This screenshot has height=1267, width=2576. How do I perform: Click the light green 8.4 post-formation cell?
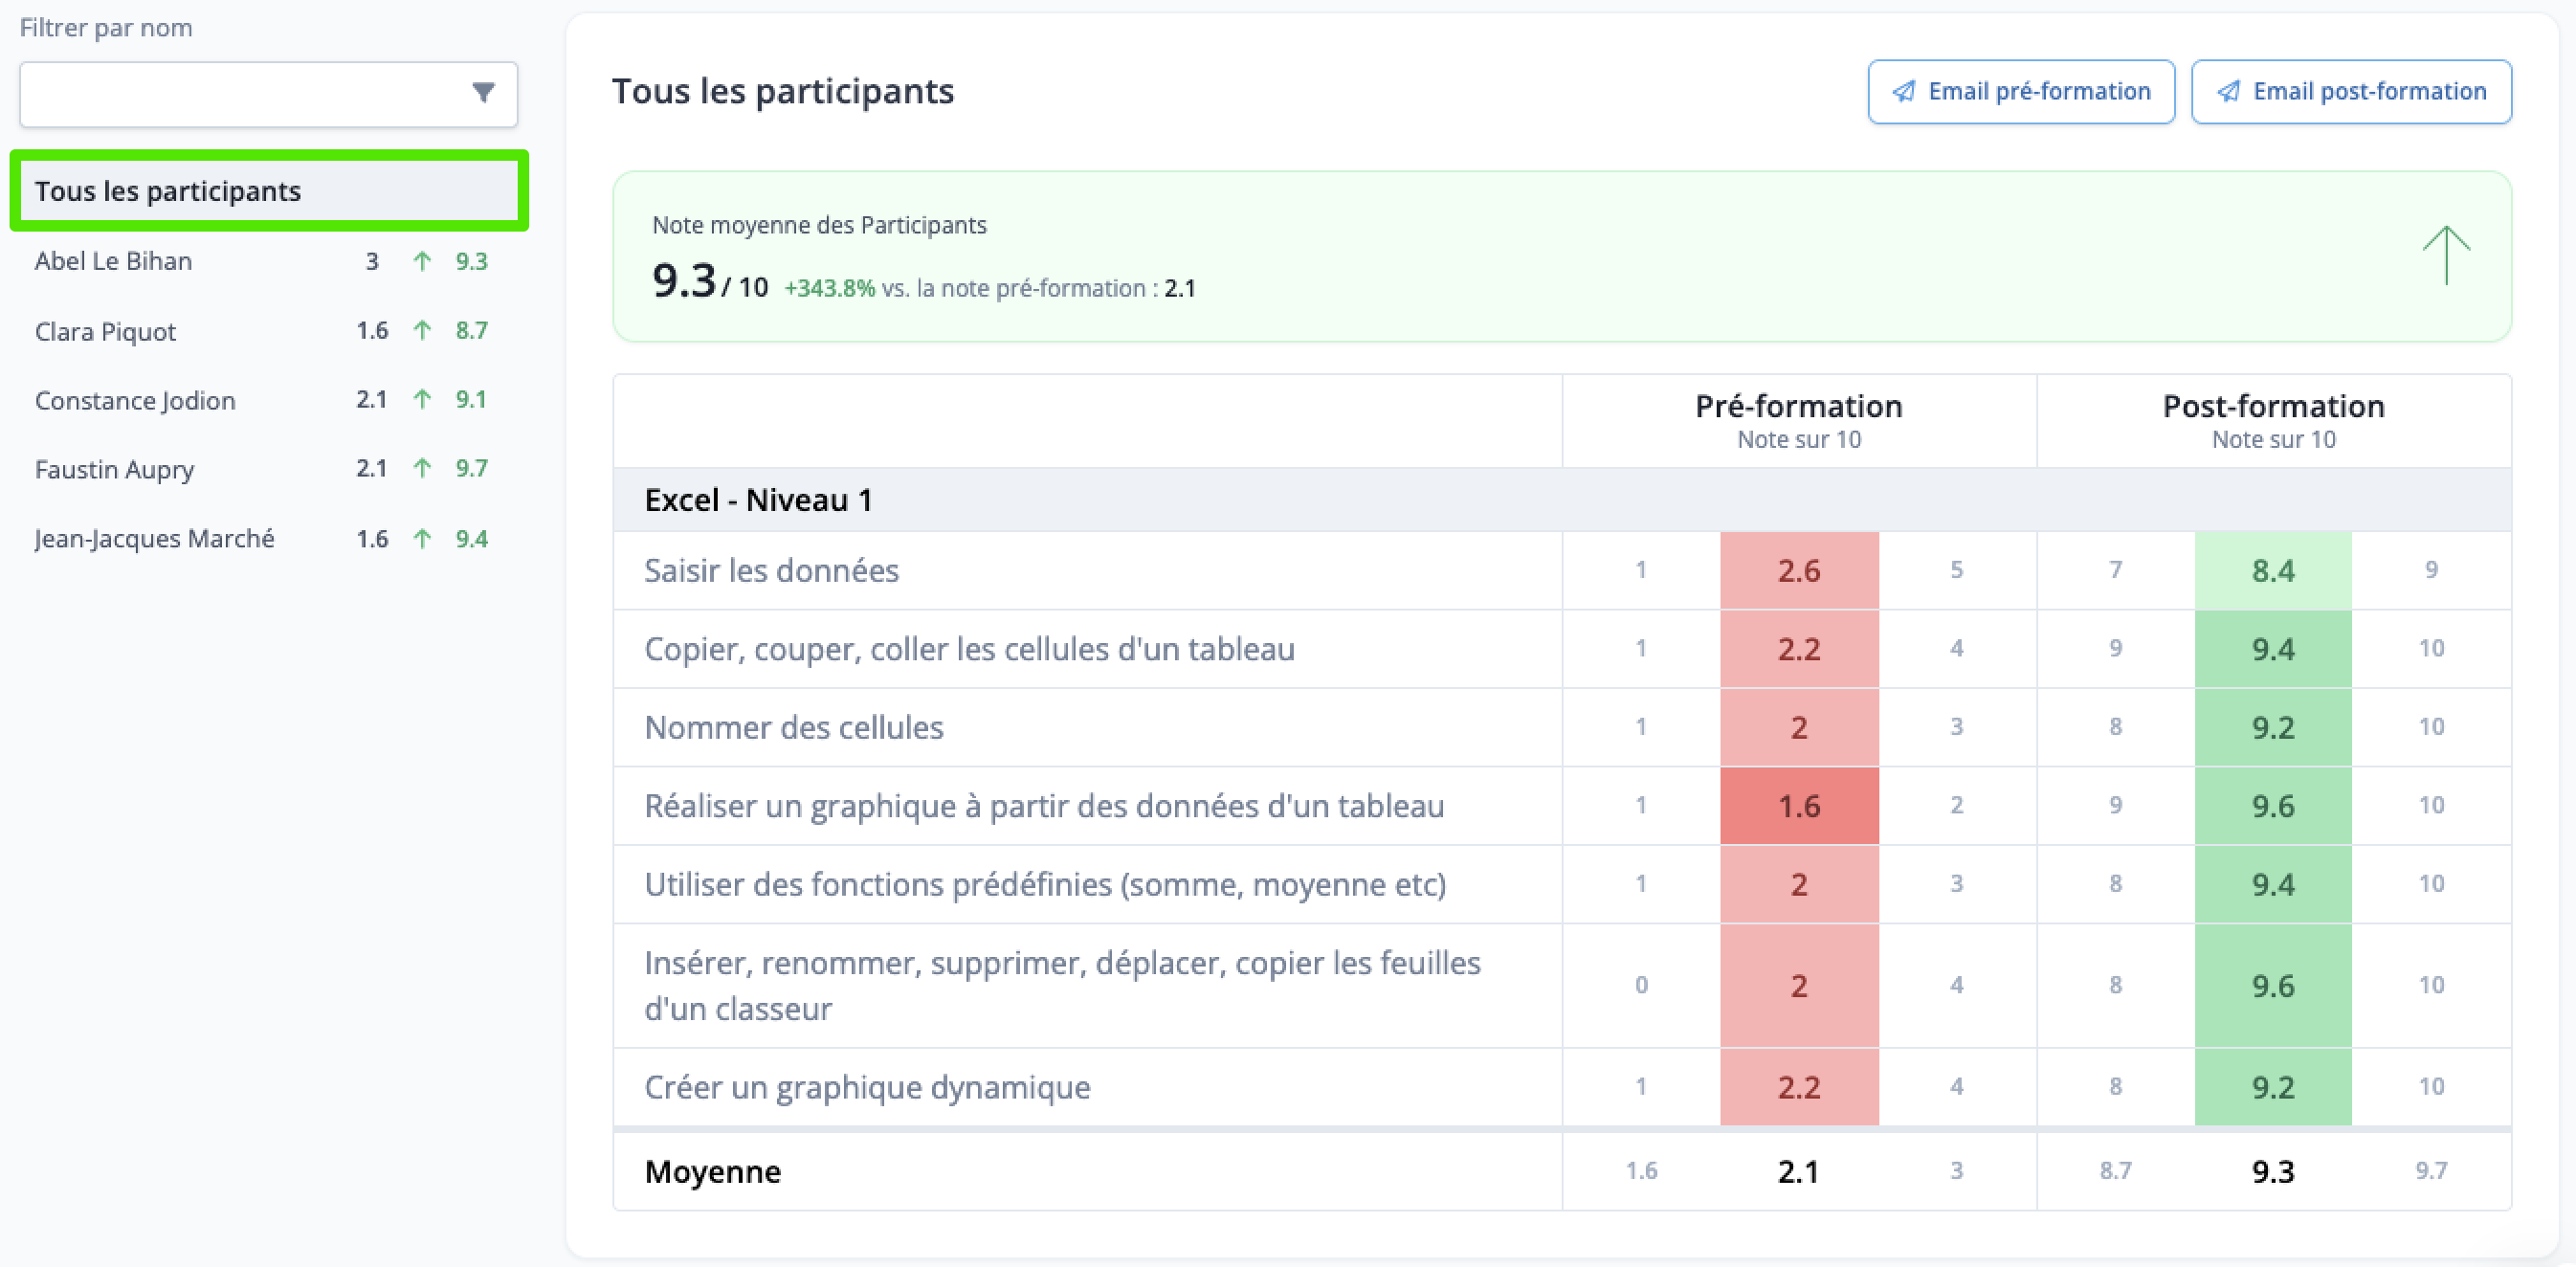[x=2273, y=571]
